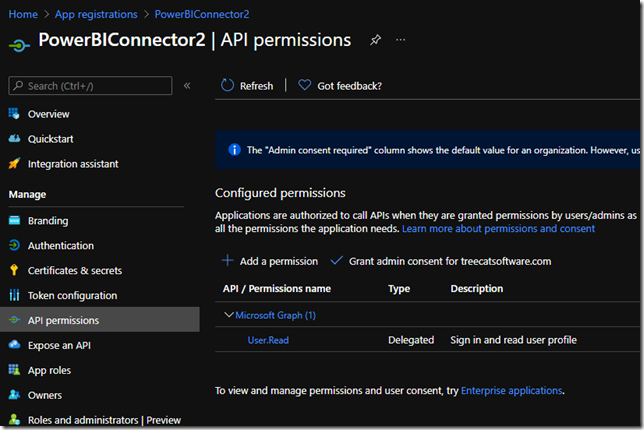The image size is (644, 430).
Task: Open the User.Read permission
Action: [268, 340]
